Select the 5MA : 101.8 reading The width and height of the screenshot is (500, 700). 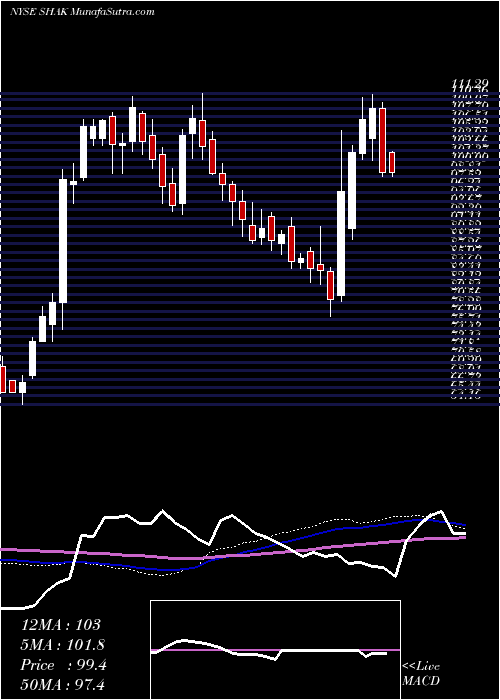tap(64, 645)
